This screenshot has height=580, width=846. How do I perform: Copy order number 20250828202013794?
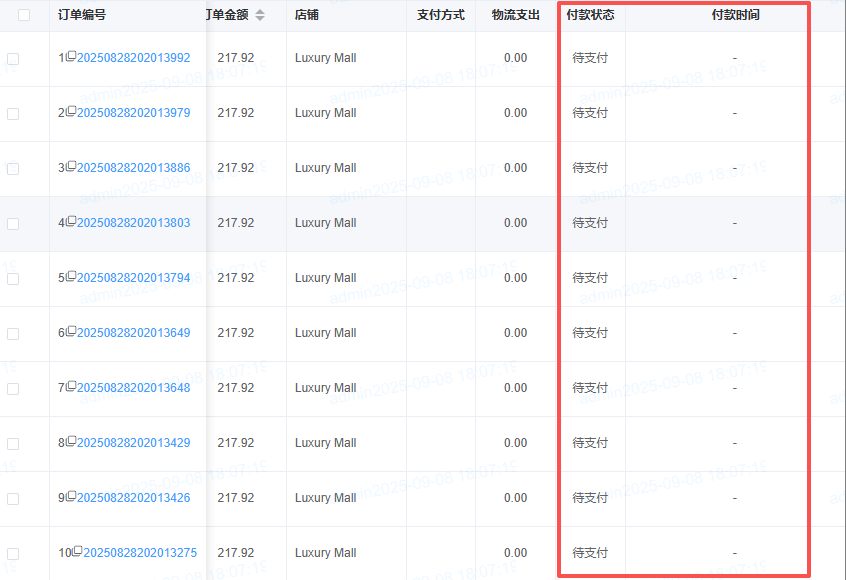[71, 277]
